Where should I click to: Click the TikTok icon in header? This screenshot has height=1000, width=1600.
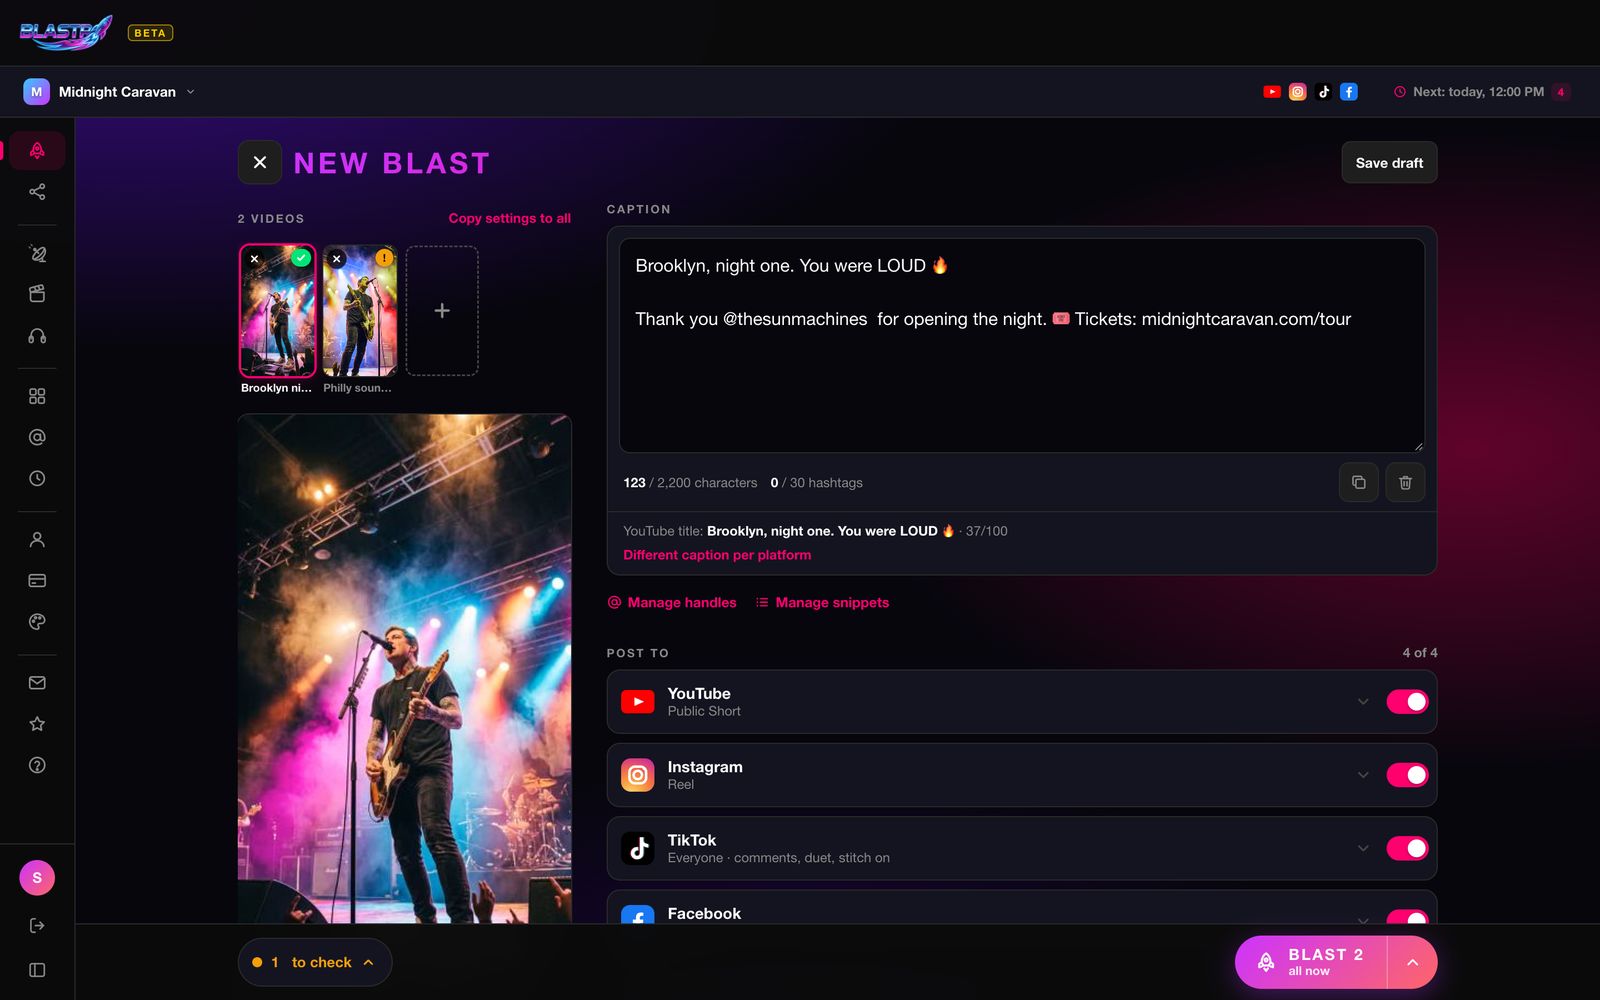point(1323,92)
